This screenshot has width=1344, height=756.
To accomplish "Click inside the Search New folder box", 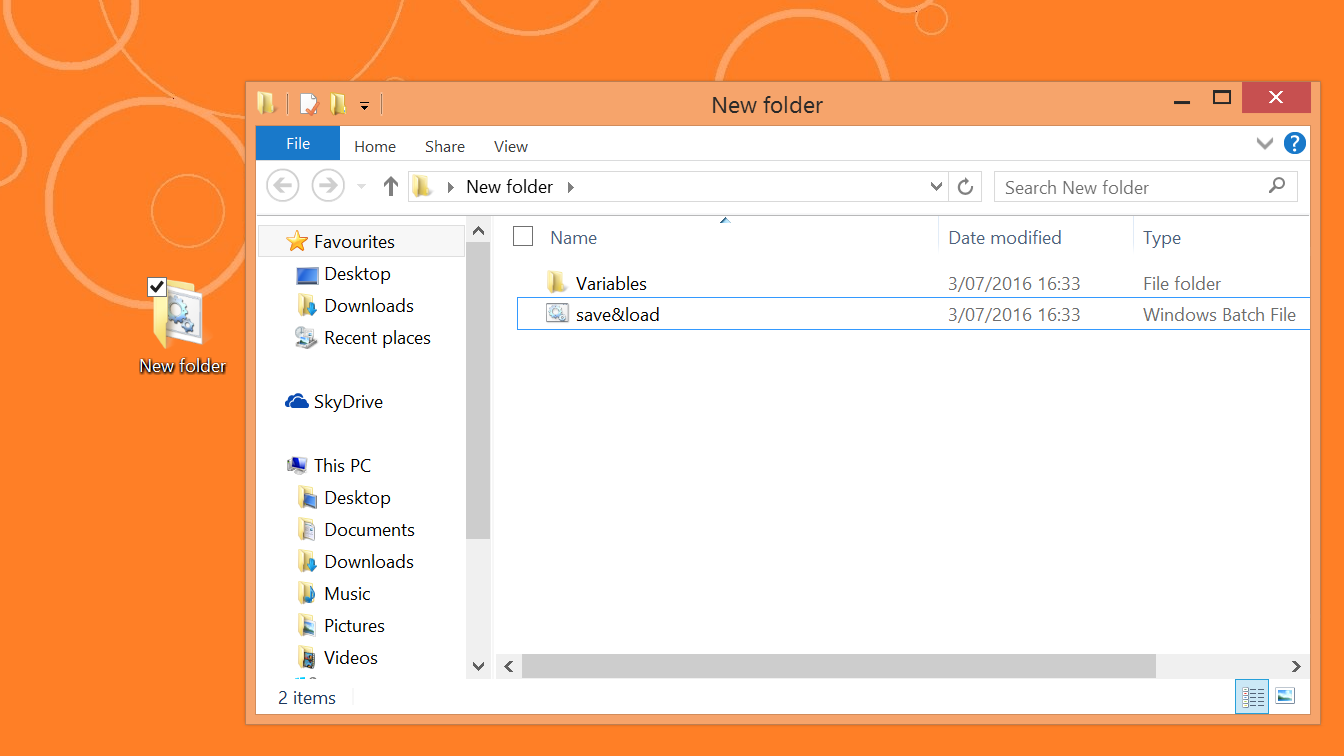I will point(1100,186).
